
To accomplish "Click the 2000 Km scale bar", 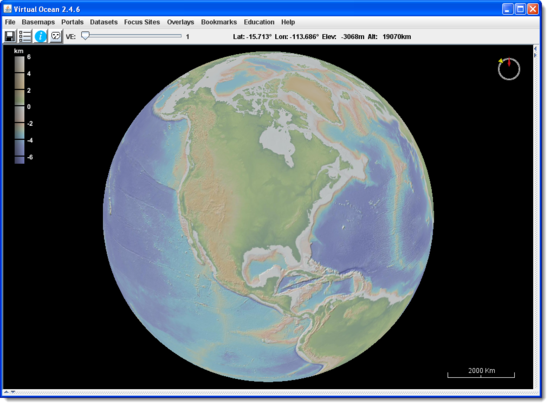I will (481, 373).
